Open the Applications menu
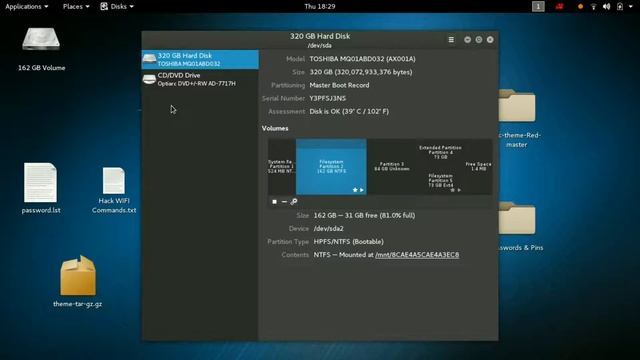640x360 pixels. tap(27, 7)
